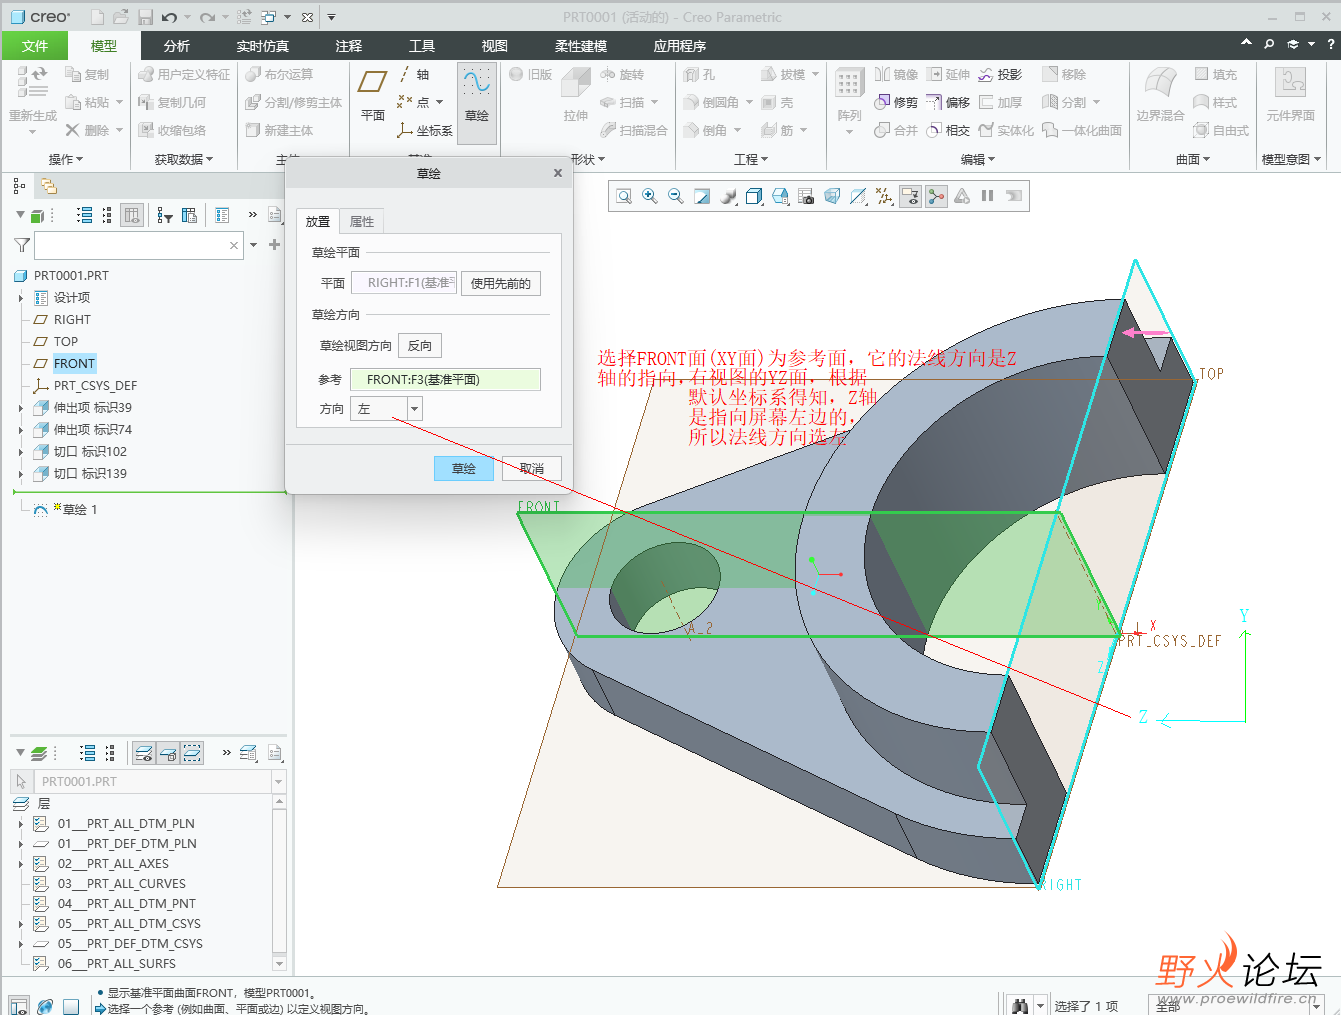
Task: Expand the 切口 标识102 tree node
Action: tap(21, 452)
